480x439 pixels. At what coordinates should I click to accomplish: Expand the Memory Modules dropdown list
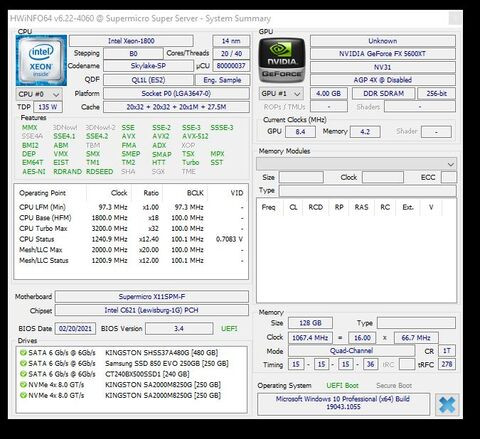356,164
